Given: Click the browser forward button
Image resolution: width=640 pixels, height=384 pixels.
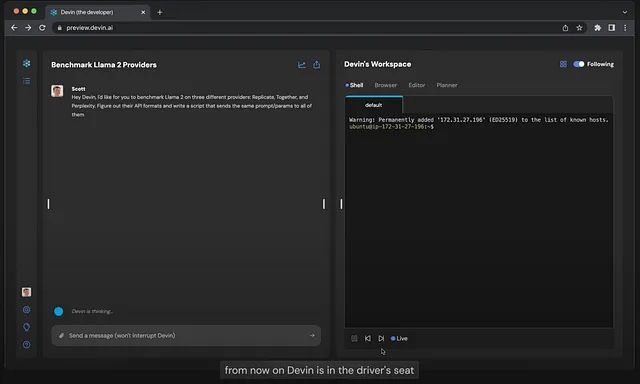Looking at the screenshot, I should [x=28, y=28].
